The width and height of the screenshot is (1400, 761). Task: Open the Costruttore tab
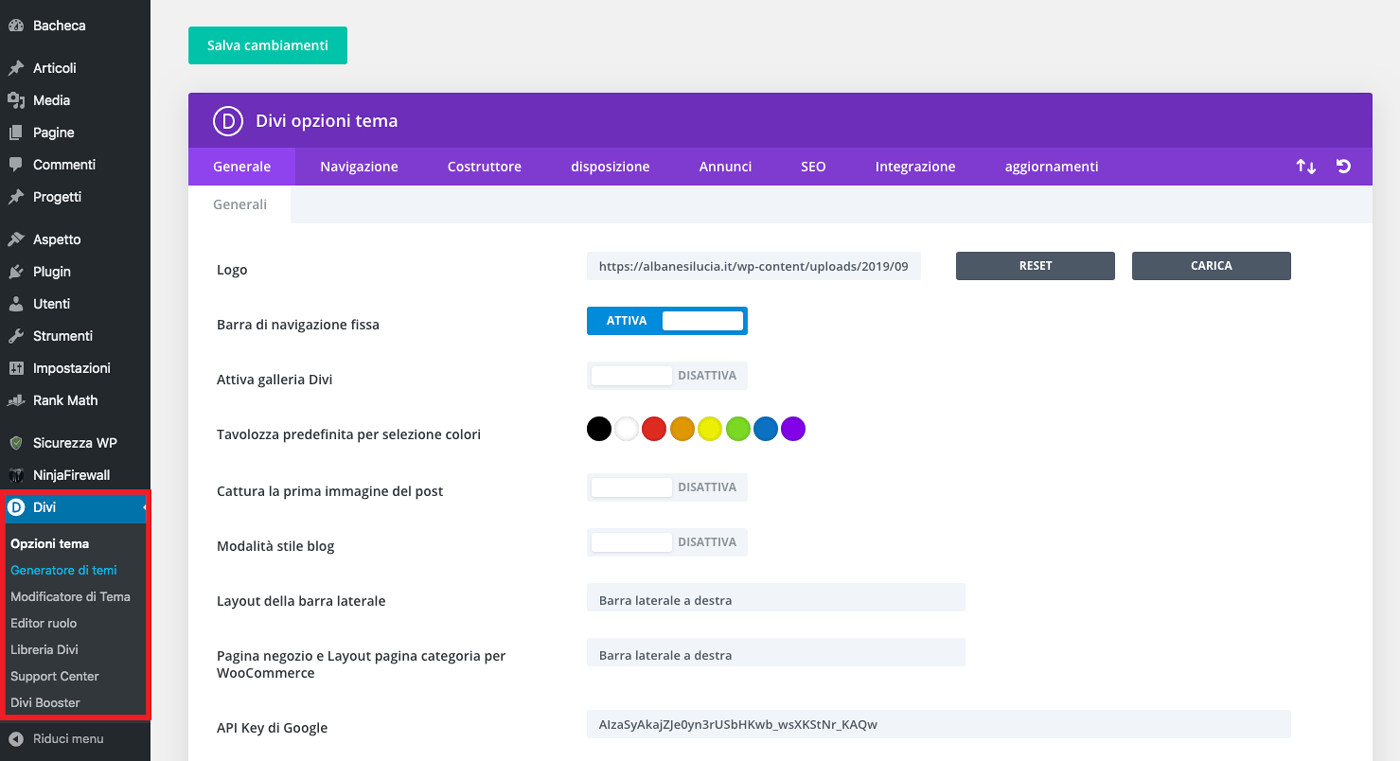click(484, 167)
